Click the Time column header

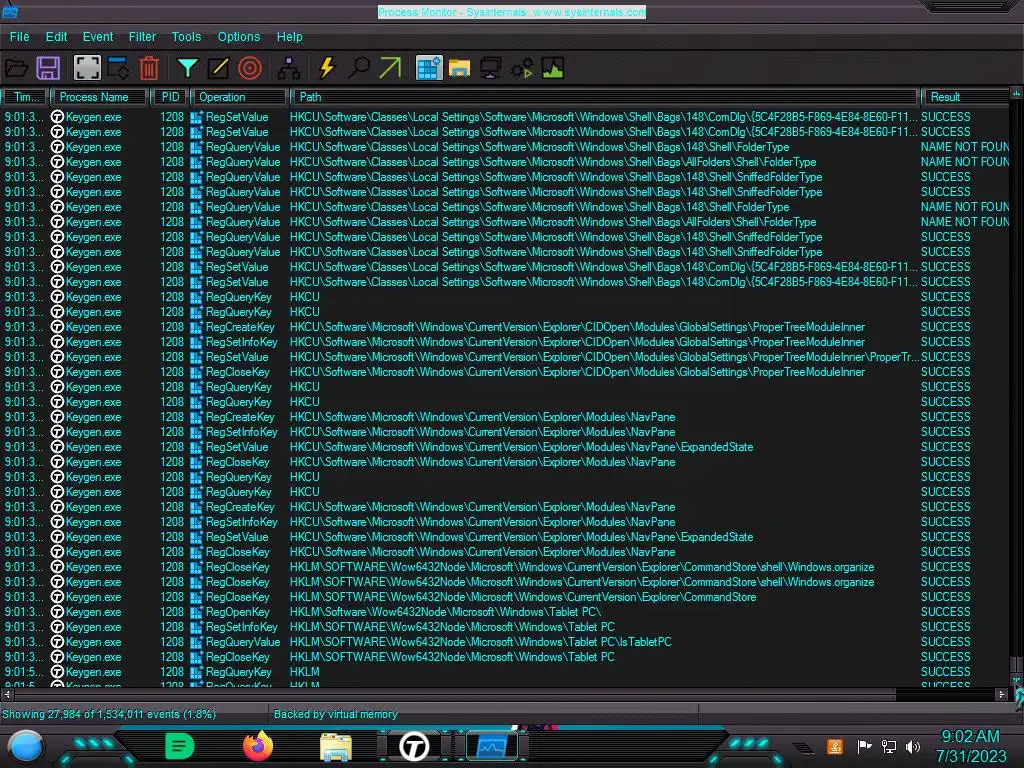pyautogui.click(x=25, y=97)
